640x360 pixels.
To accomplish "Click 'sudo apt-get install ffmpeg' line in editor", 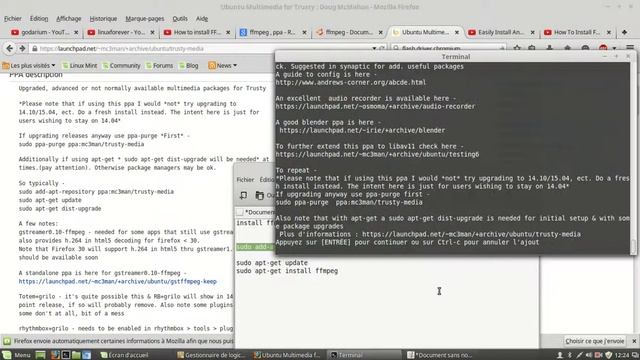I will coord(287,271).
